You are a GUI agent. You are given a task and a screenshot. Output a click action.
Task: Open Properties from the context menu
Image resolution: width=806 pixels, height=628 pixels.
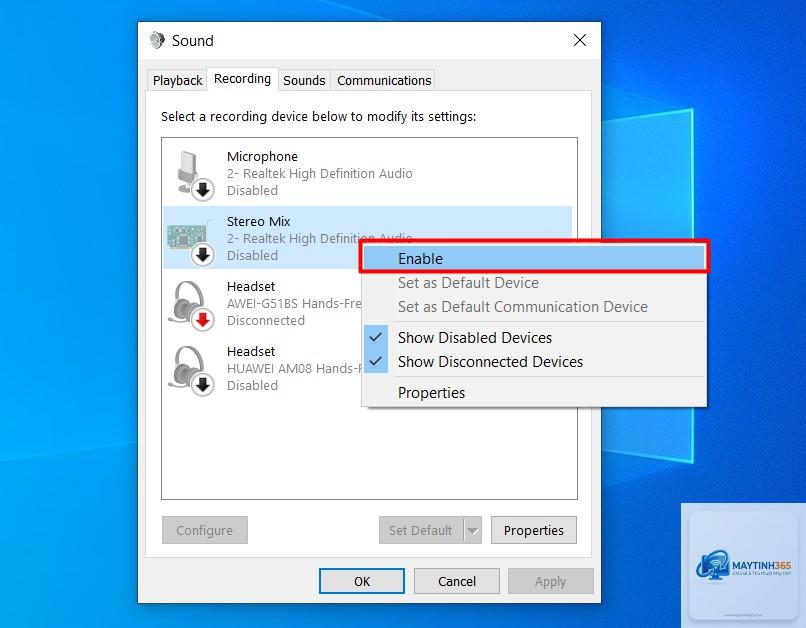(x=534, y=393)
